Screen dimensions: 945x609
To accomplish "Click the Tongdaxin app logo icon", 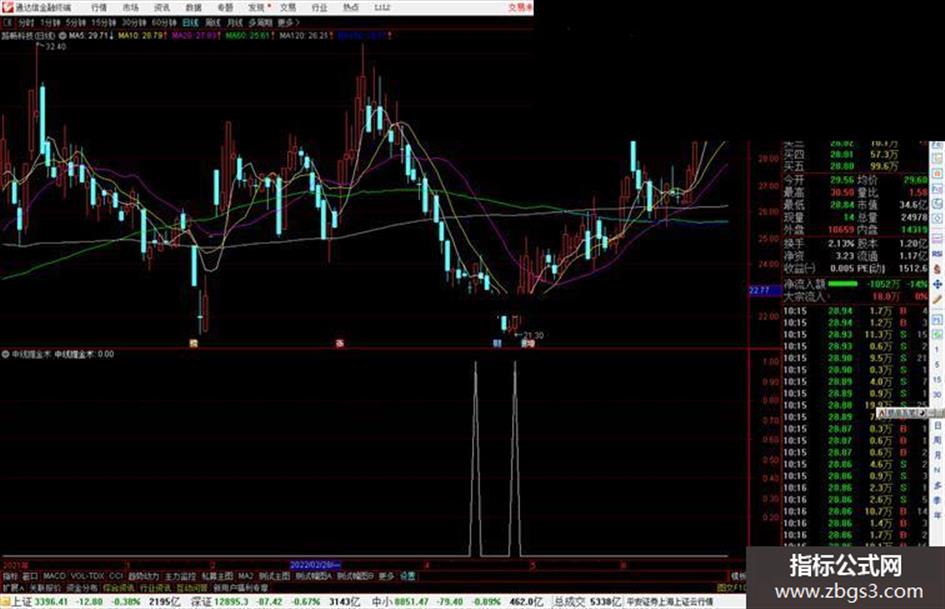I will 7,7.
